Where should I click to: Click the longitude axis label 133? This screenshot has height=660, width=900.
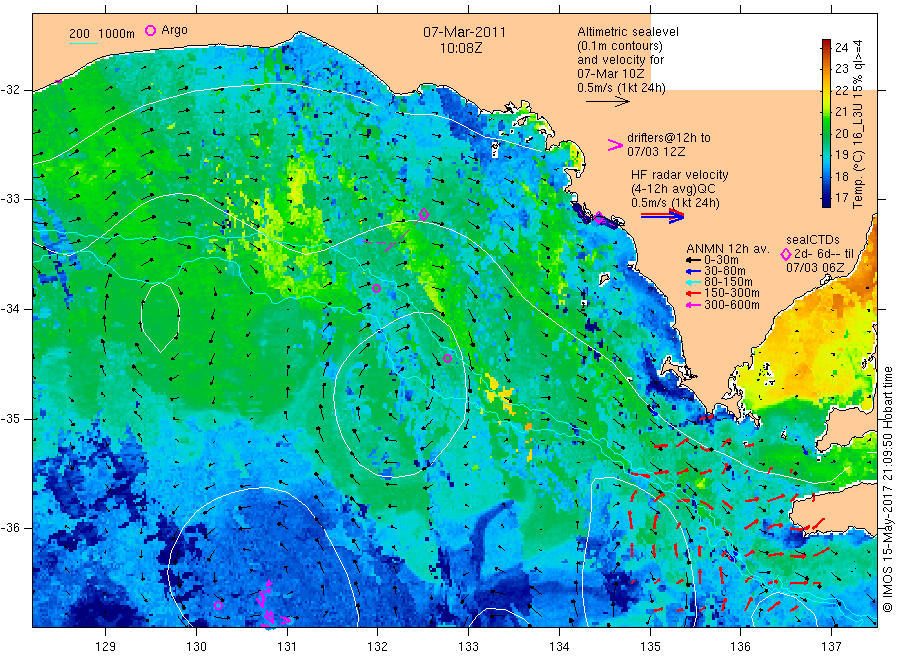(x=468, y=647)
